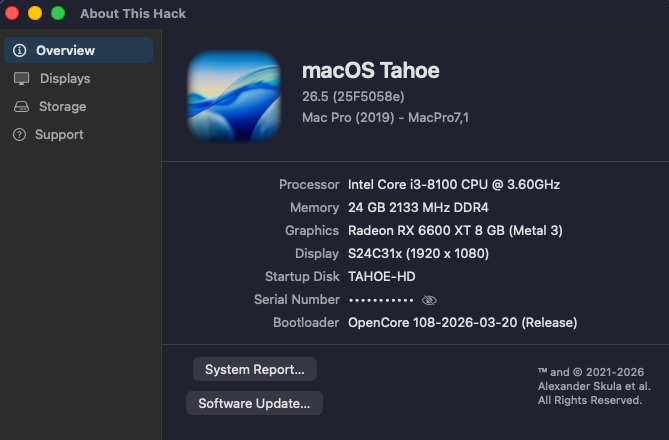
Task: Select the TAHOE-HD startup disk name
Action: point(381,276)
